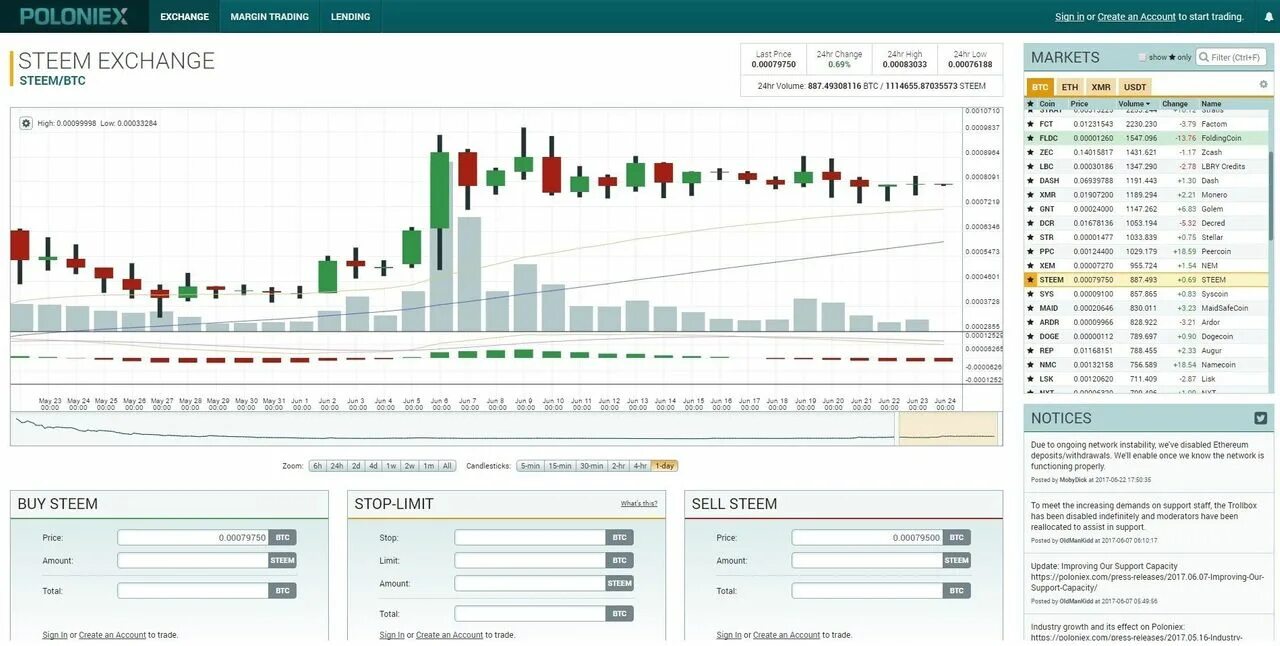Viewport: 1280px width, 646px height.
Task: Focus Buy STEEM Total field
Action: tap(193, 591)
